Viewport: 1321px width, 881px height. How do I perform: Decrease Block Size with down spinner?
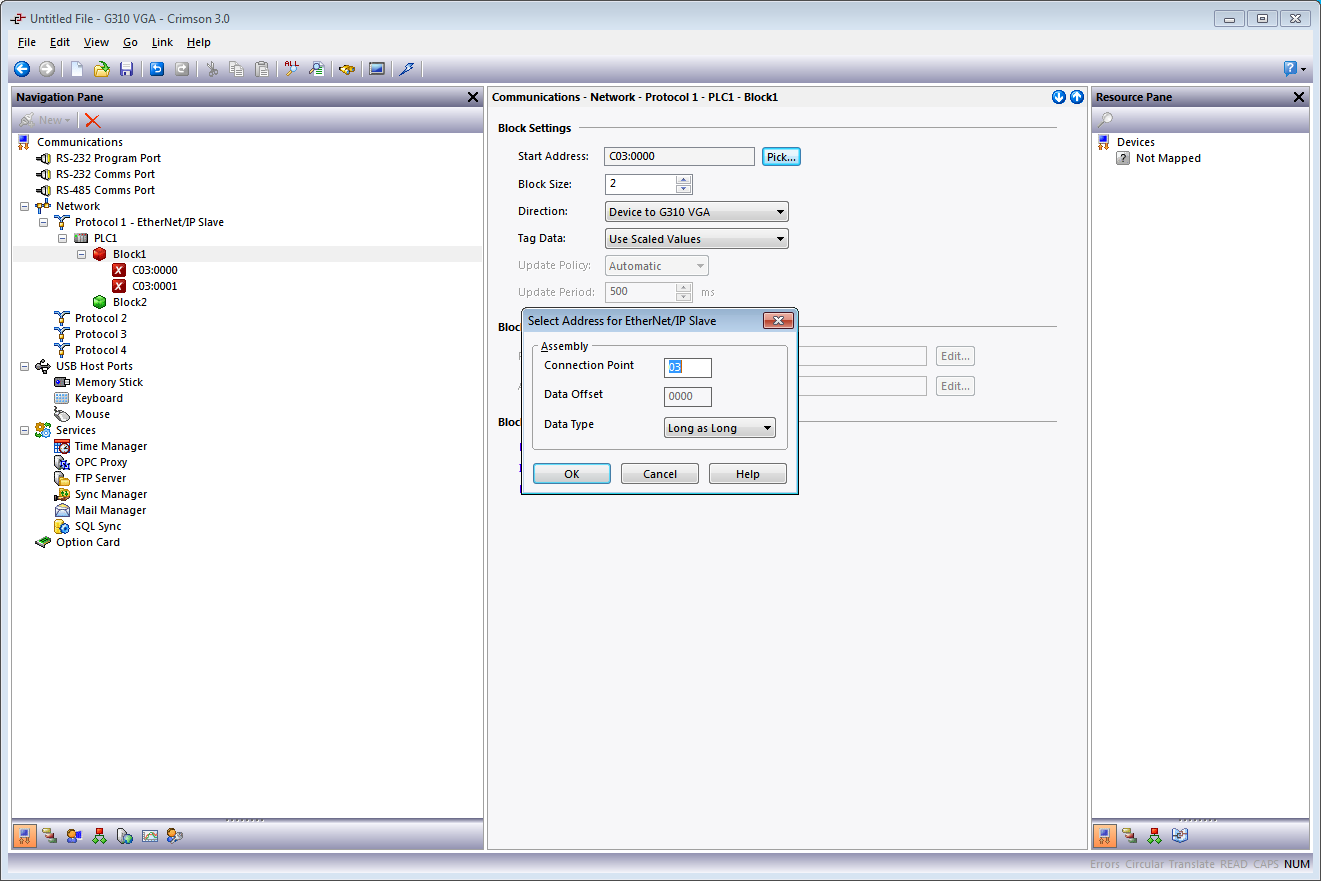[684, 189]
